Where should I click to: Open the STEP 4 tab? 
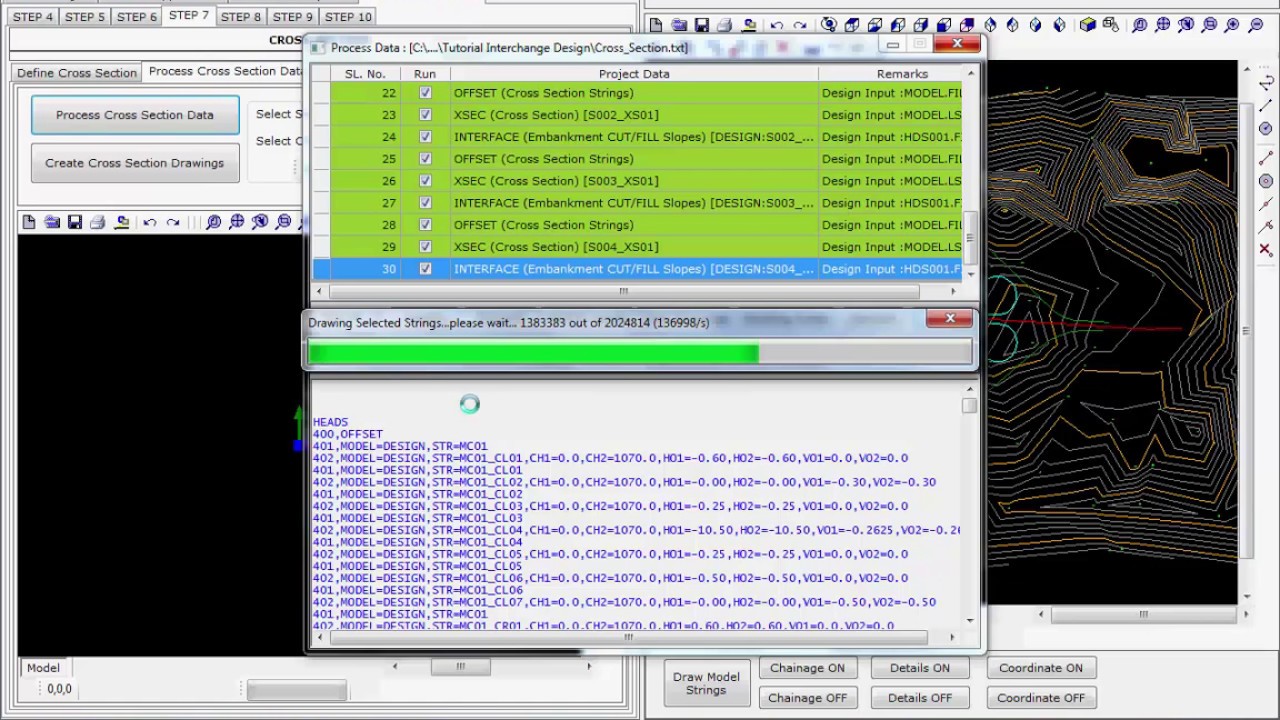pos(33,17)
